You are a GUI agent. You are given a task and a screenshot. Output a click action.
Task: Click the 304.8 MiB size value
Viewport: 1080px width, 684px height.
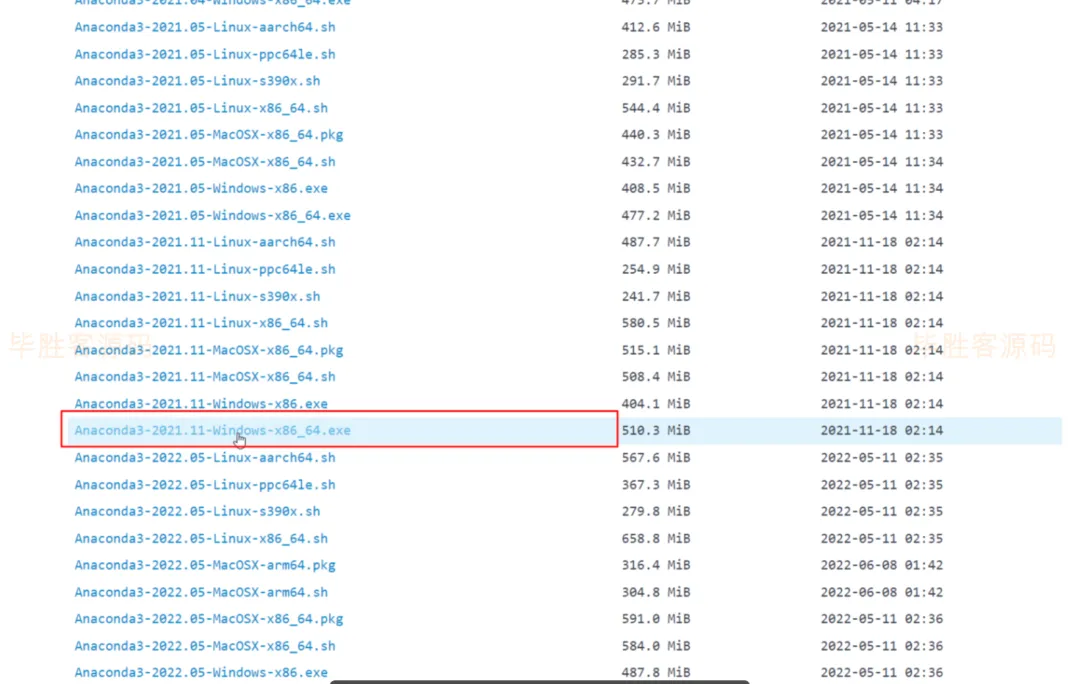(x=656, y=592)
